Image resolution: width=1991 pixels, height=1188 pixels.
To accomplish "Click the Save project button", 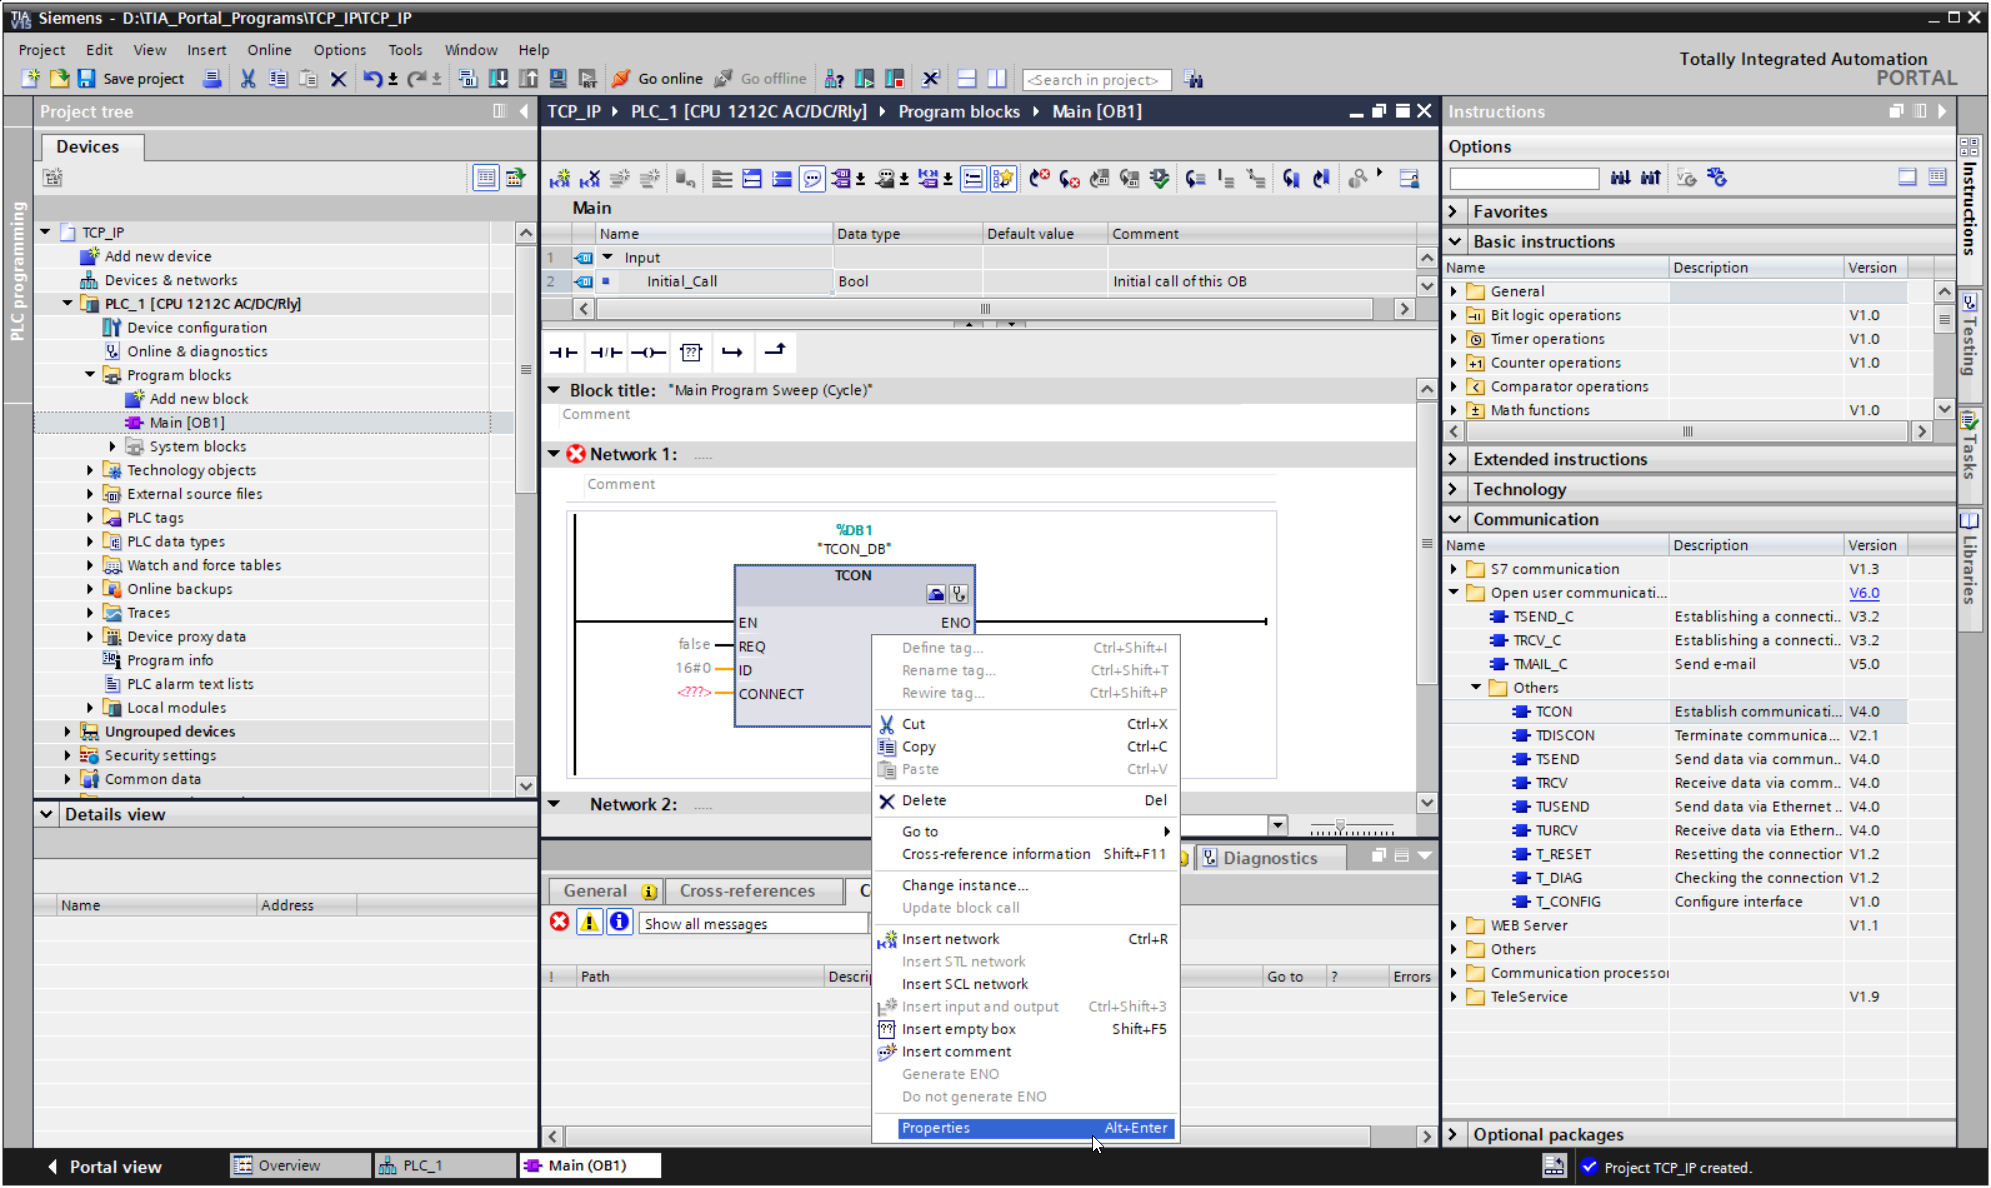I will (x=131, y=79).
